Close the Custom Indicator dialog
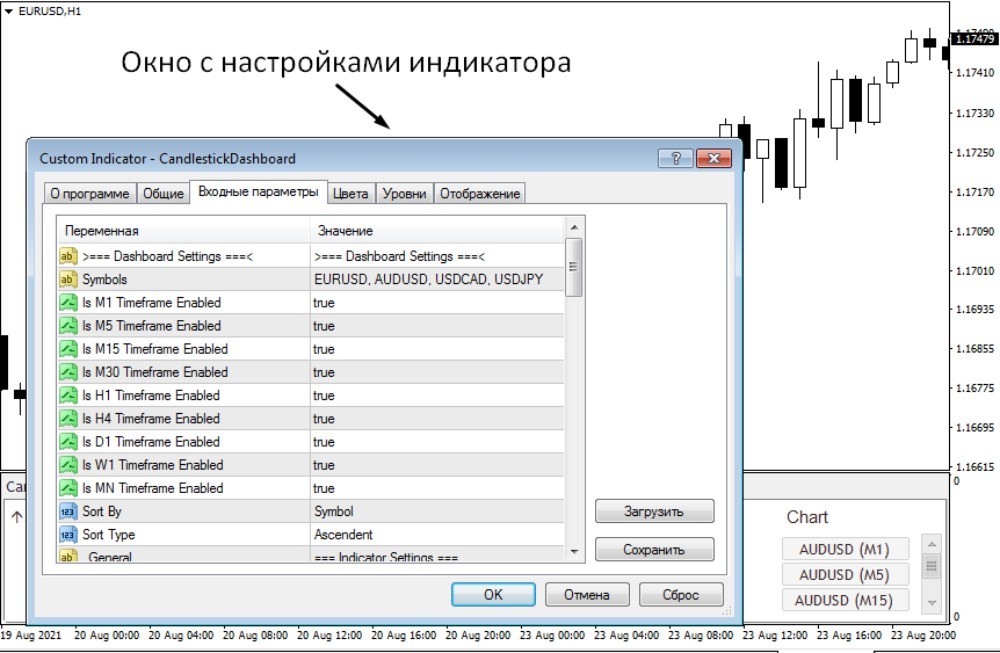The height and width of the screenshot is (653, 1000). click(714, 158)
